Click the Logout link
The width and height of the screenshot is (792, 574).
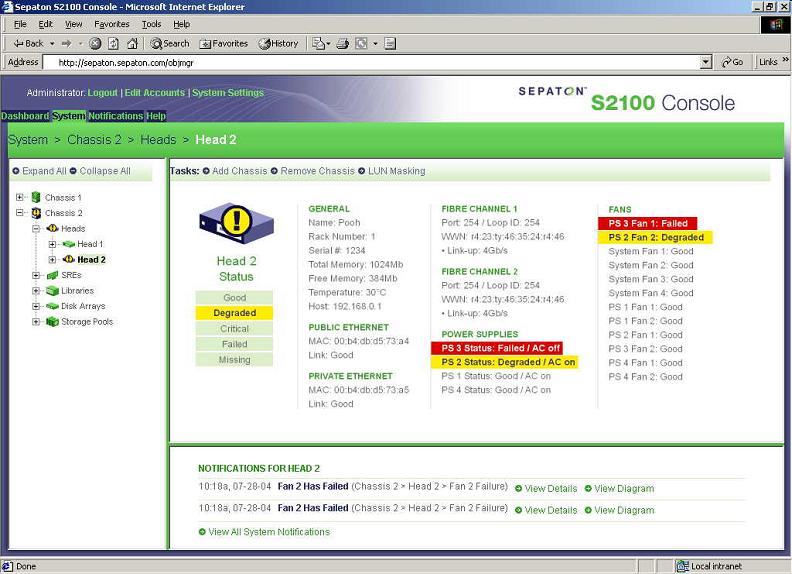tap(103, 92)
